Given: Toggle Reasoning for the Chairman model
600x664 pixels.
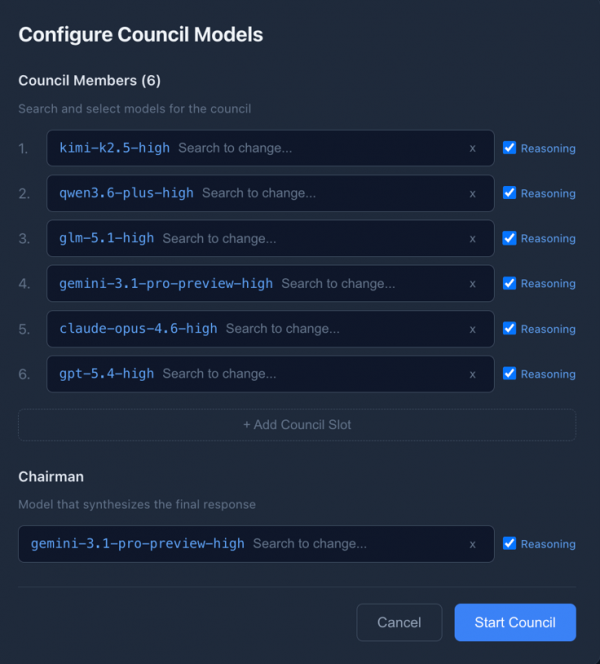Looking at the screenshot, I should click(x=510, y=544).
